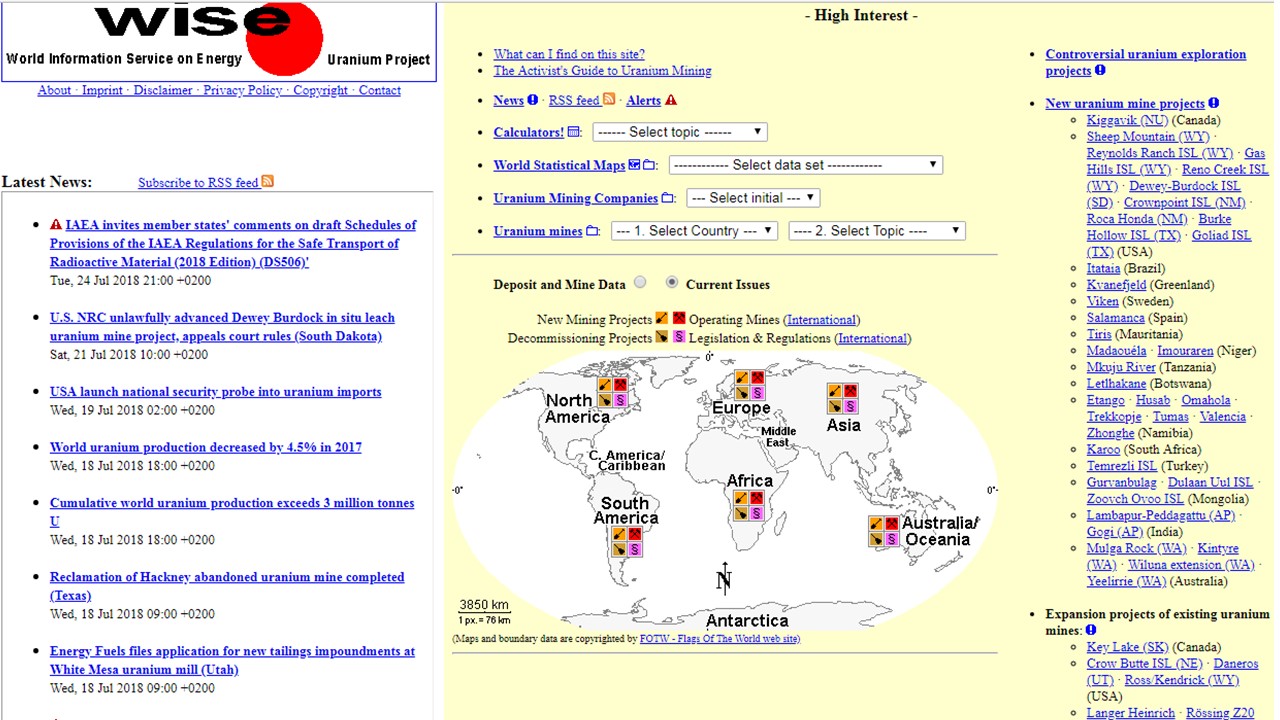Click info icon beside New uranium mine projects
1280x720 pixels.
[x=1214, y=103]
